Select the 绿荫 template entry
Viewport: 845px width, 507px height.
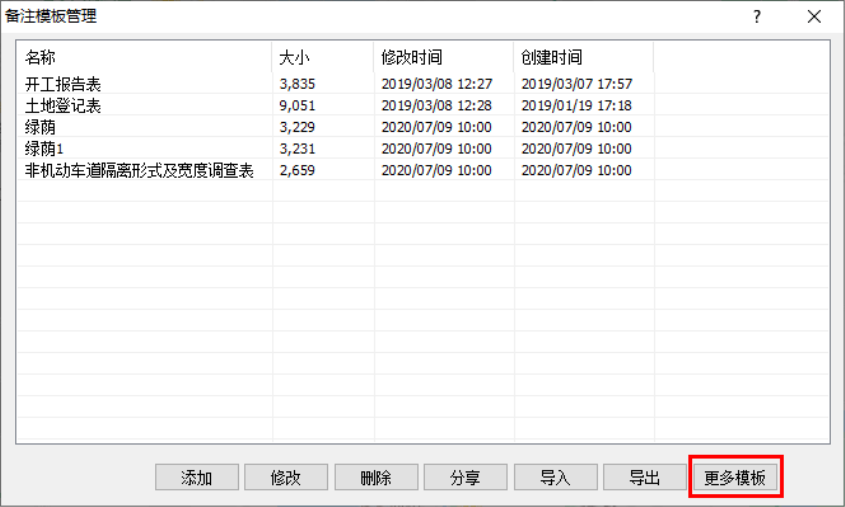click(x=41, y=127)
